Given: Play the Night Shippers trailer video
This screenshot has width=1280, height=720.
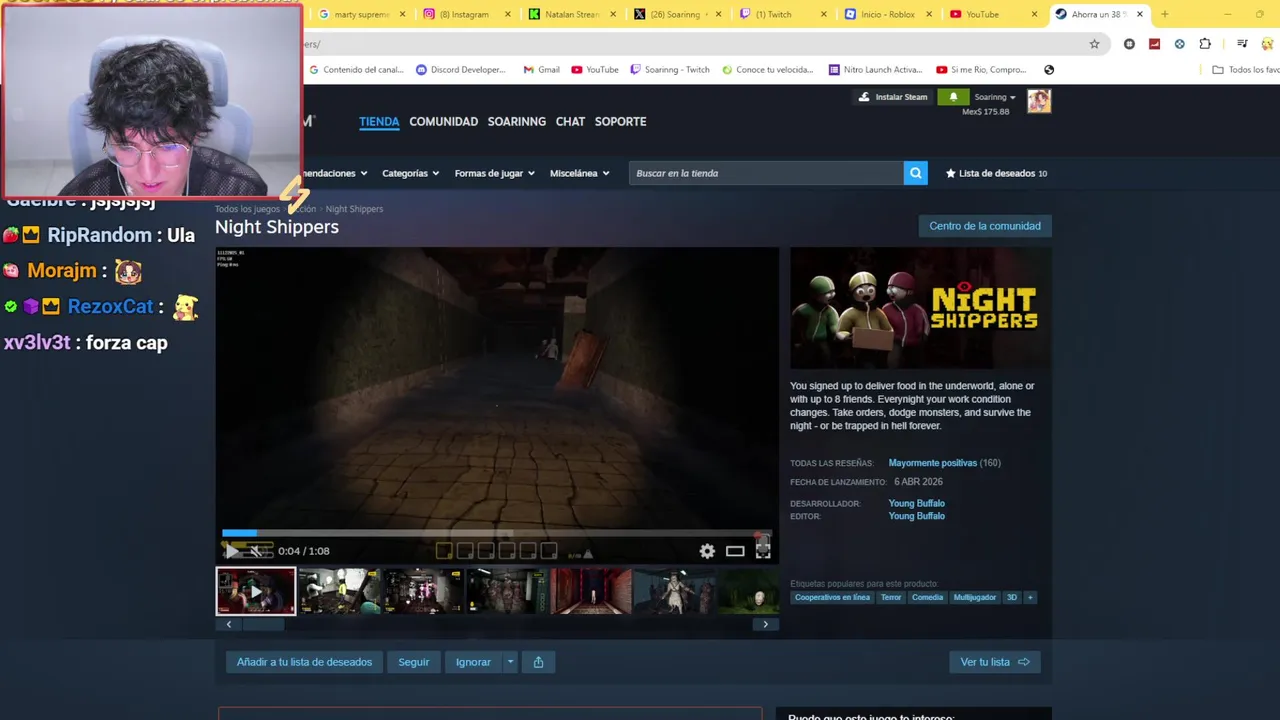Looking at the screenshot, I should click(232, 551).
